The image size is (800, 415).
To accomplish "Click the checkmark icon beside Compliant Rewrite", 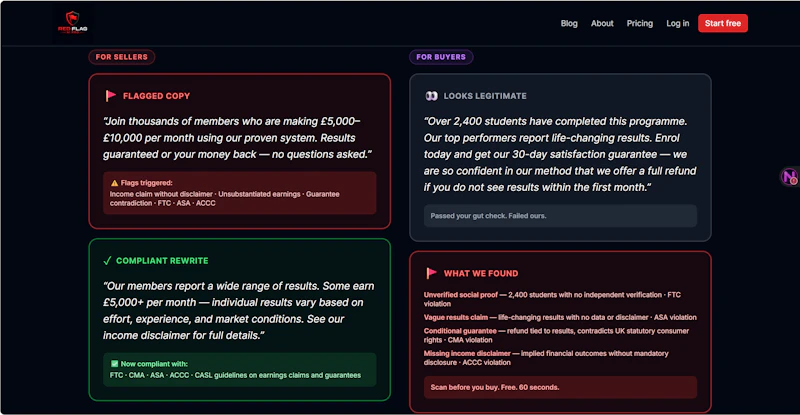I will point(107,261).
